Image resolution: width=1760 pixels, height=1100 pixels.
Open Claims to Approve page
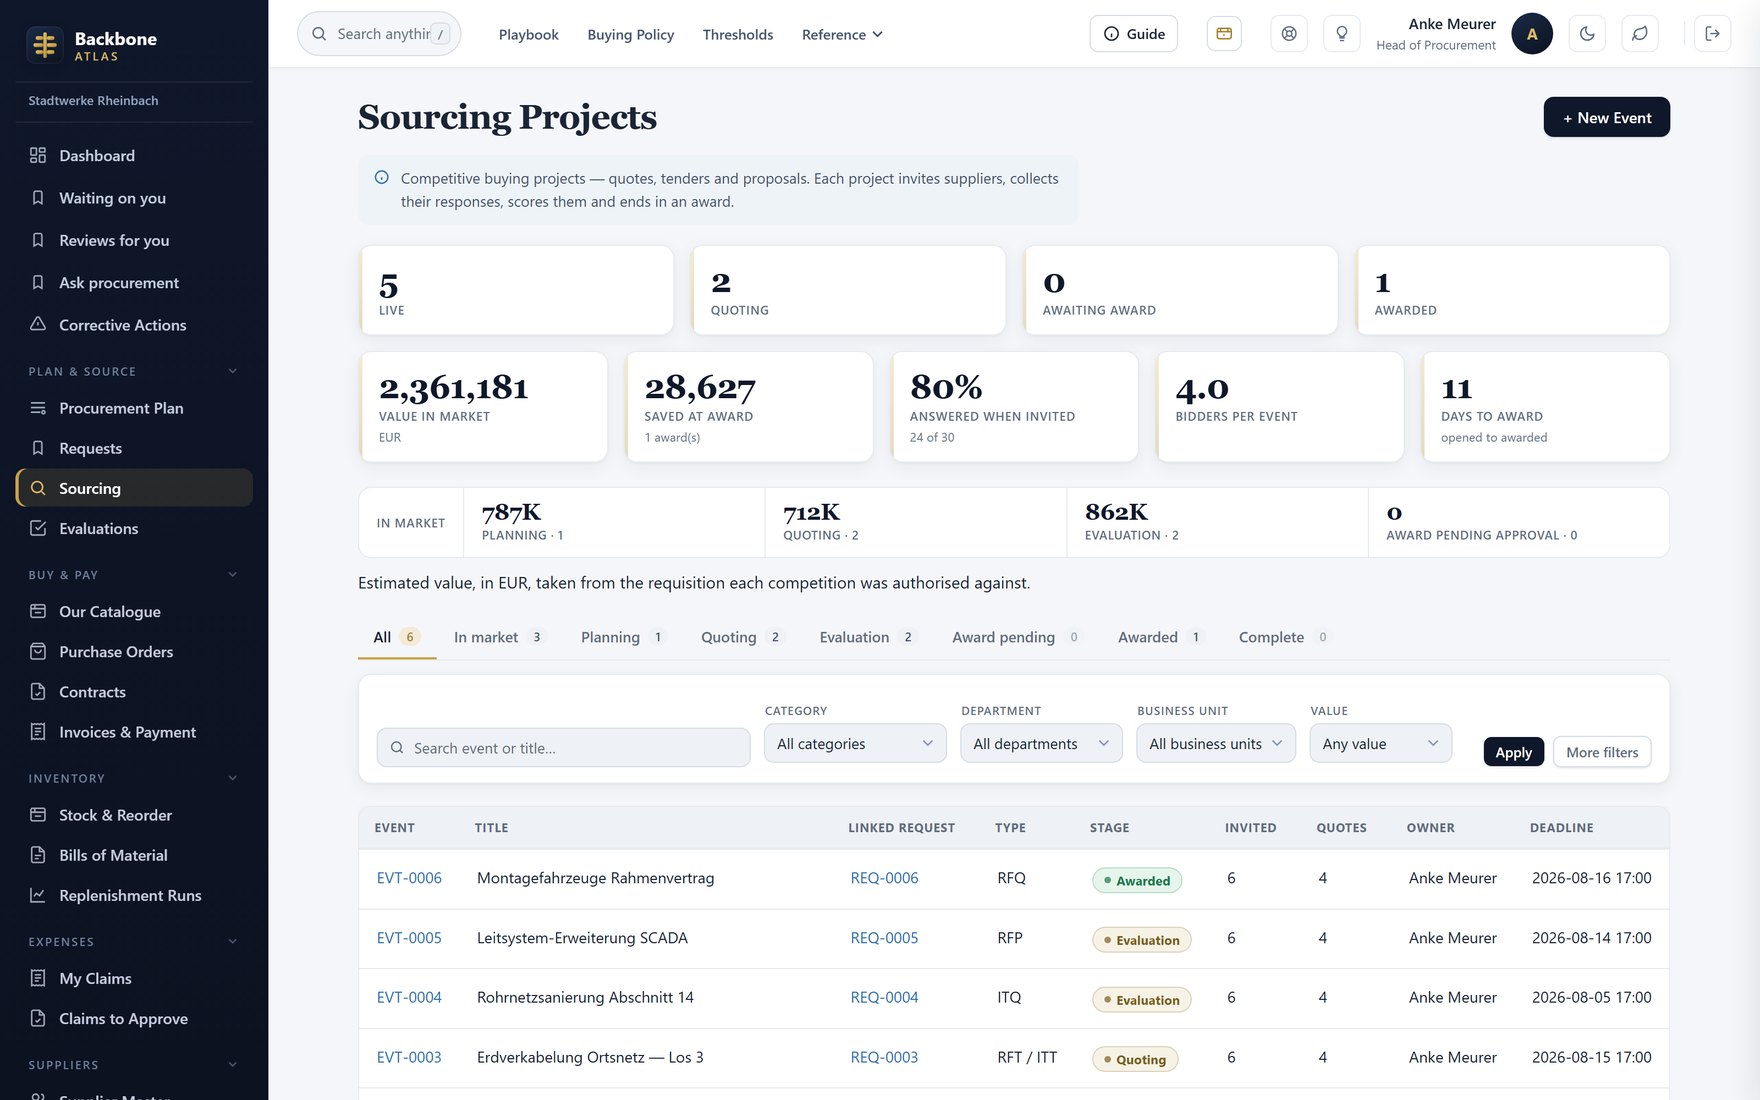134,1018
